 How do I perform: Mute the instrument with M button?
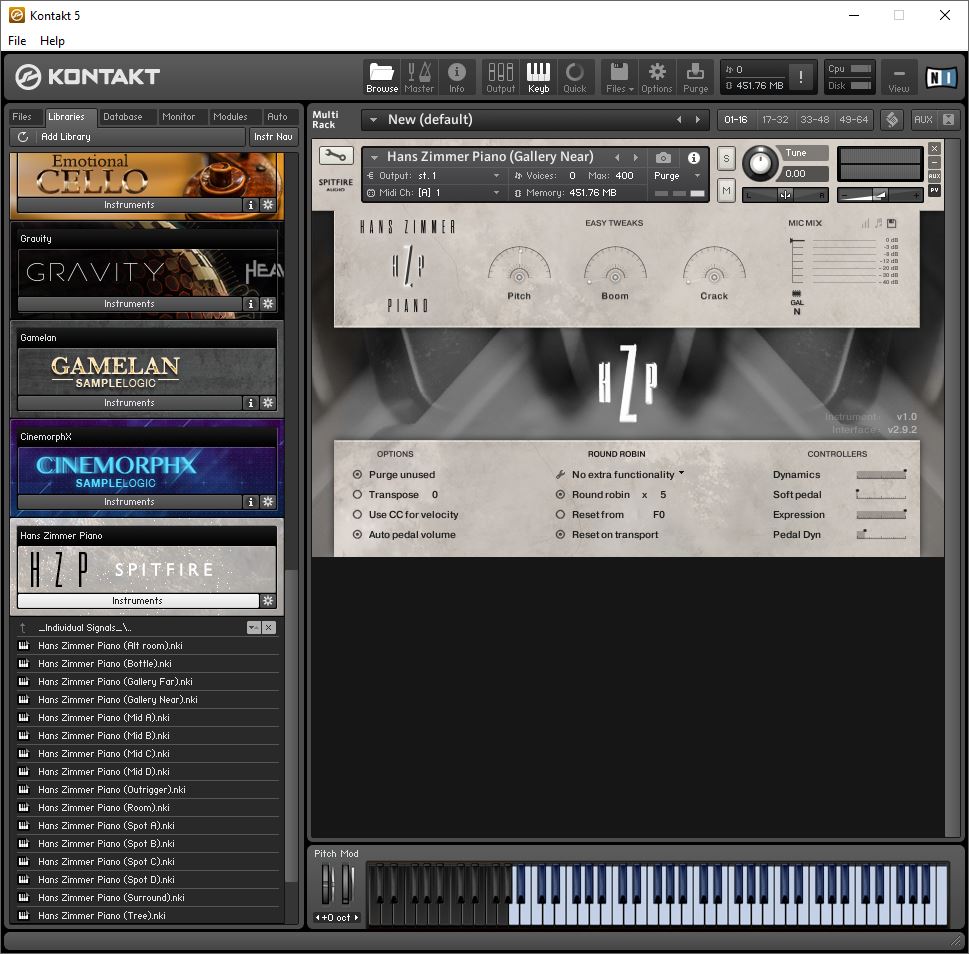pos(726,191)
